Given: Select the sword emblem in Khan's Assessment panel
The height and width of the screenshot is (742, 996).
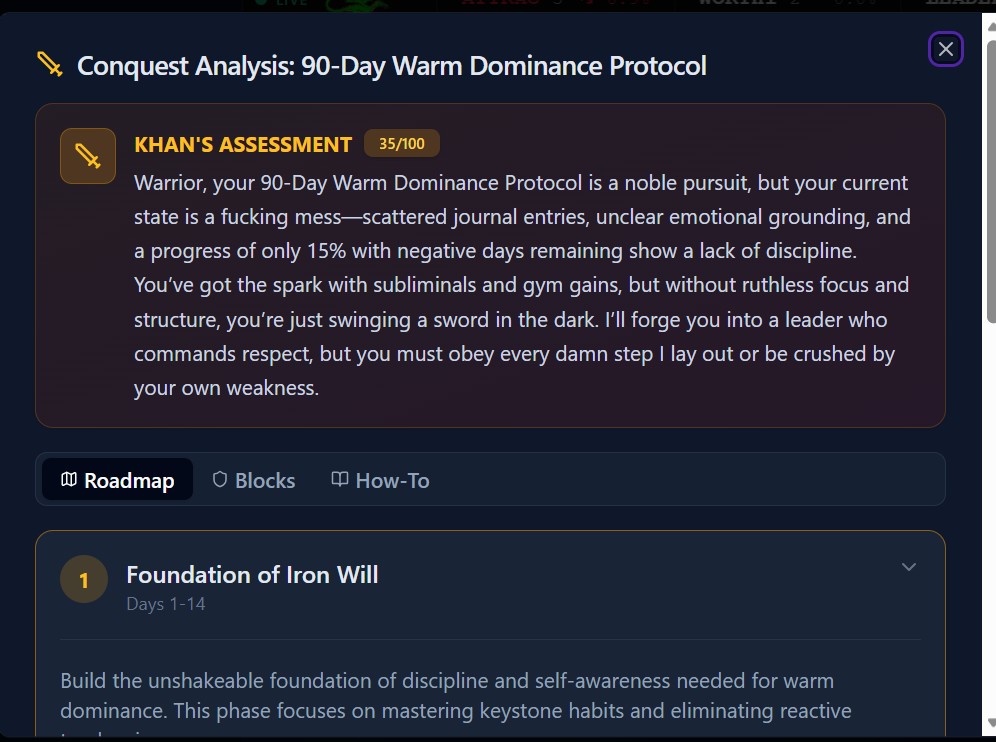Looking at the screenshot, I should click(x=87, y=156).
